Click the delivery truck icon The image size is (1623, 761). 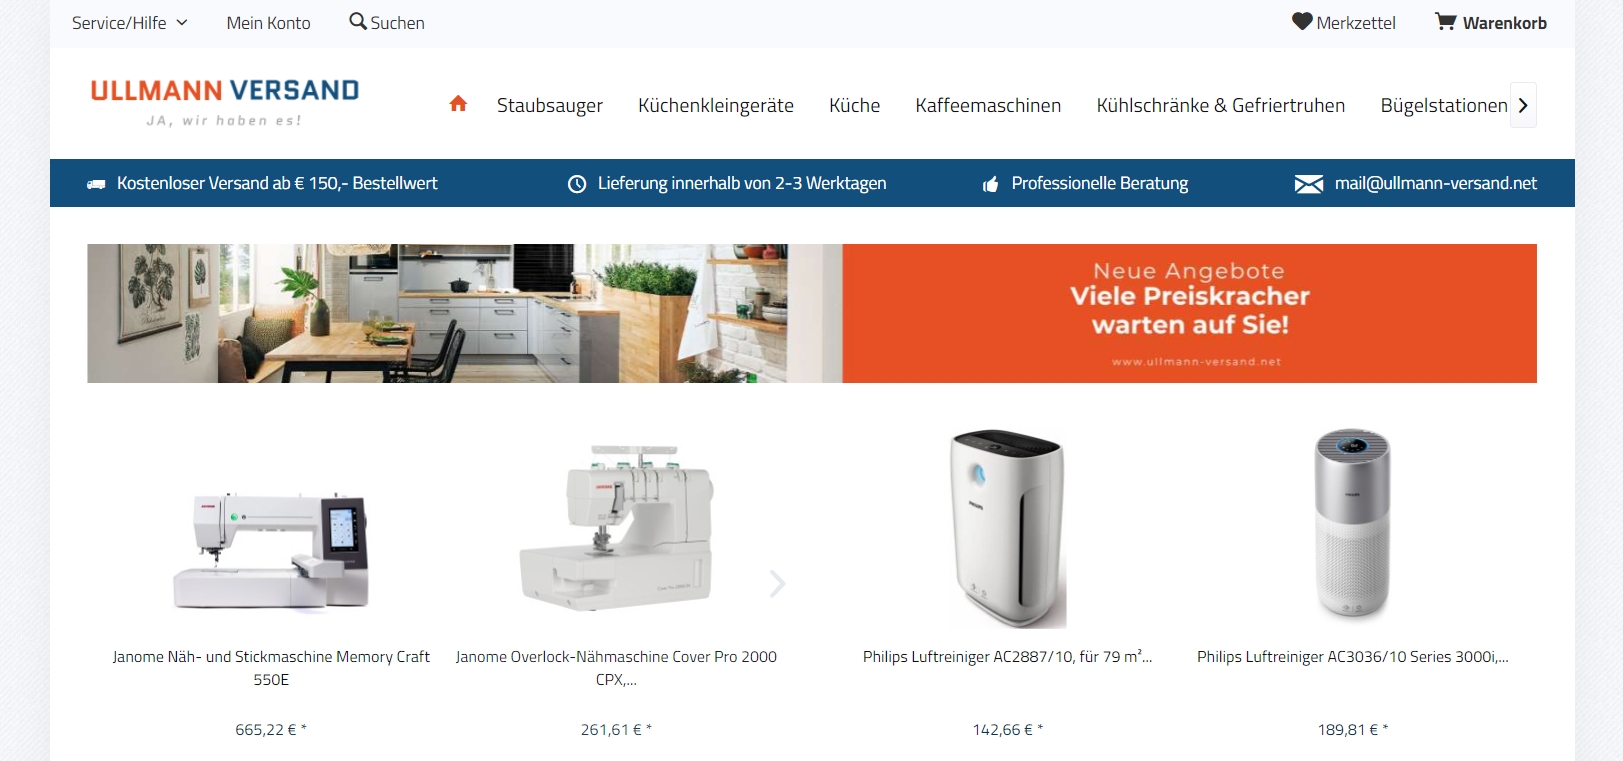(x=96, y=184)
